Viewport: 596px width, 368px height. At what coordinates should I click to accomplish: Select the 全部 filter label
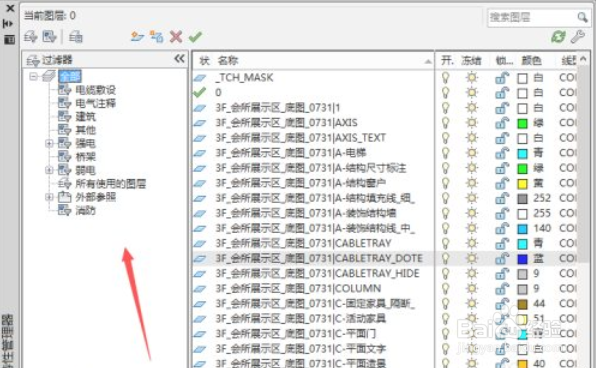coord(70,76)
